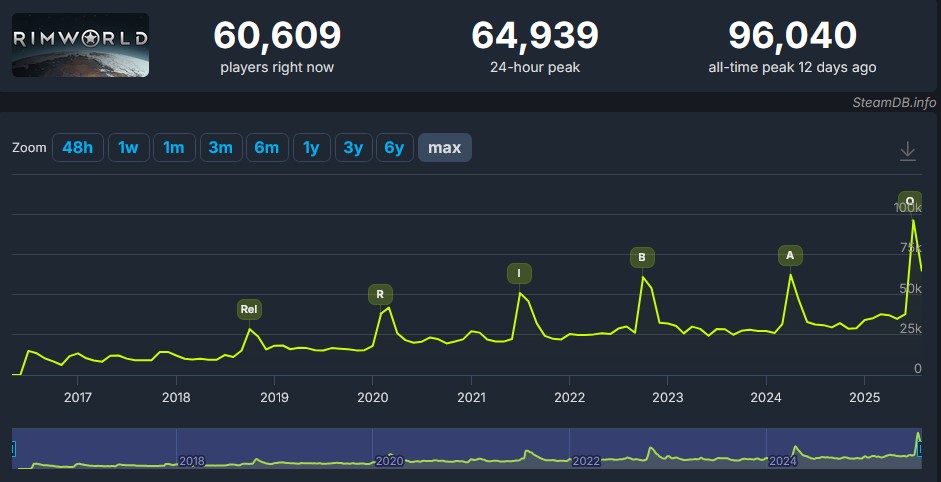Click the R event marker near 2020
This screenshot has height=482, width=941.
[380, 295]
